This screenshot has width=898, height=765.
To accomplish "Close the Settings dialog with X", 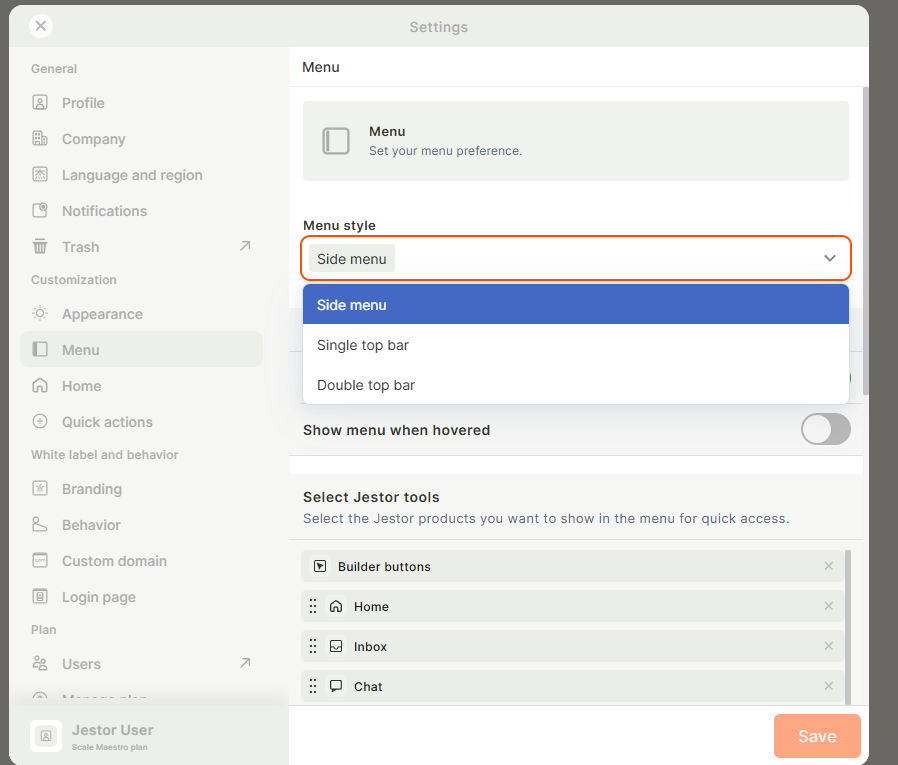I will coord(41,26).
